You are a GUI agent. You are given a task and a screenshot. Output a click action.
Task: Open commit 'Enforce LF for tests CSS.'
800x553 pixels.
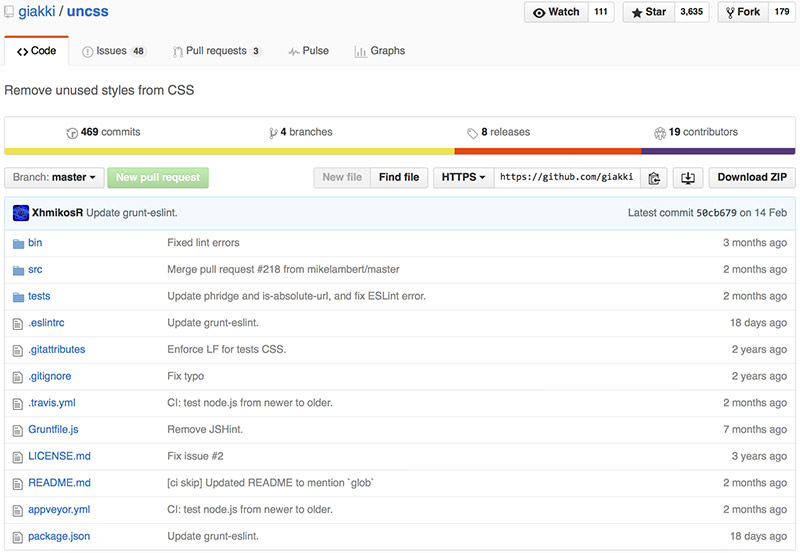coord(227,349)
